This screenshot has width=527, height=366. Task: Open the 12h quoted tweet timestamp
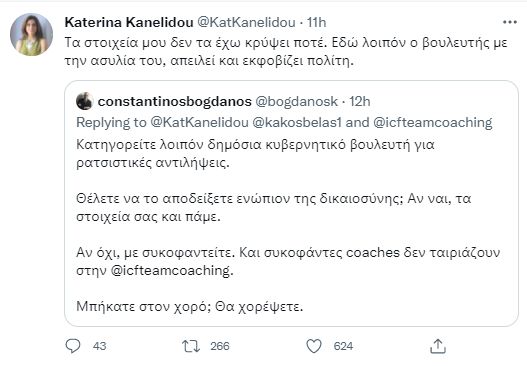(359, 101)
